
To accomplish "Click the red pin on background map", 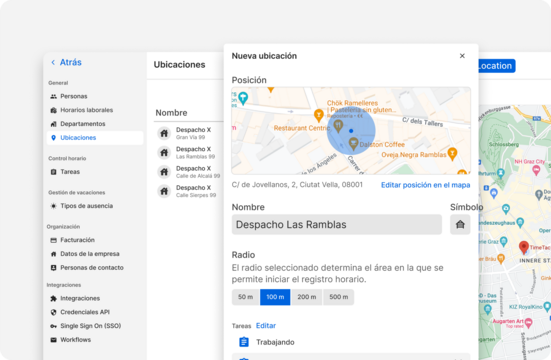I will coord(524,248).
